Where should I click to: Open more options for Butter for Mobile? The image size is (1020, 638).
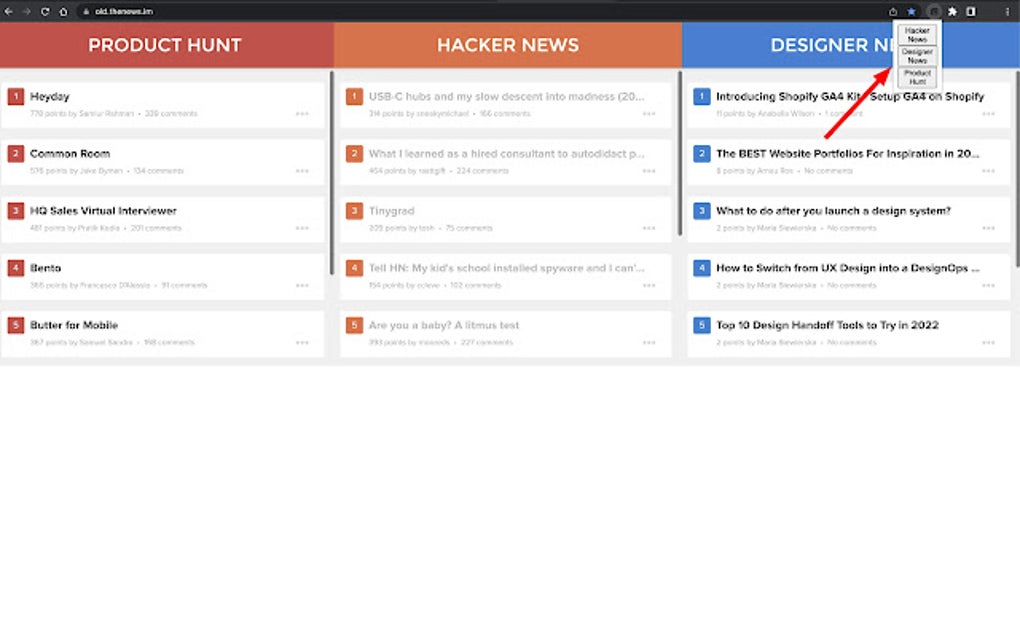click(302, 343)
